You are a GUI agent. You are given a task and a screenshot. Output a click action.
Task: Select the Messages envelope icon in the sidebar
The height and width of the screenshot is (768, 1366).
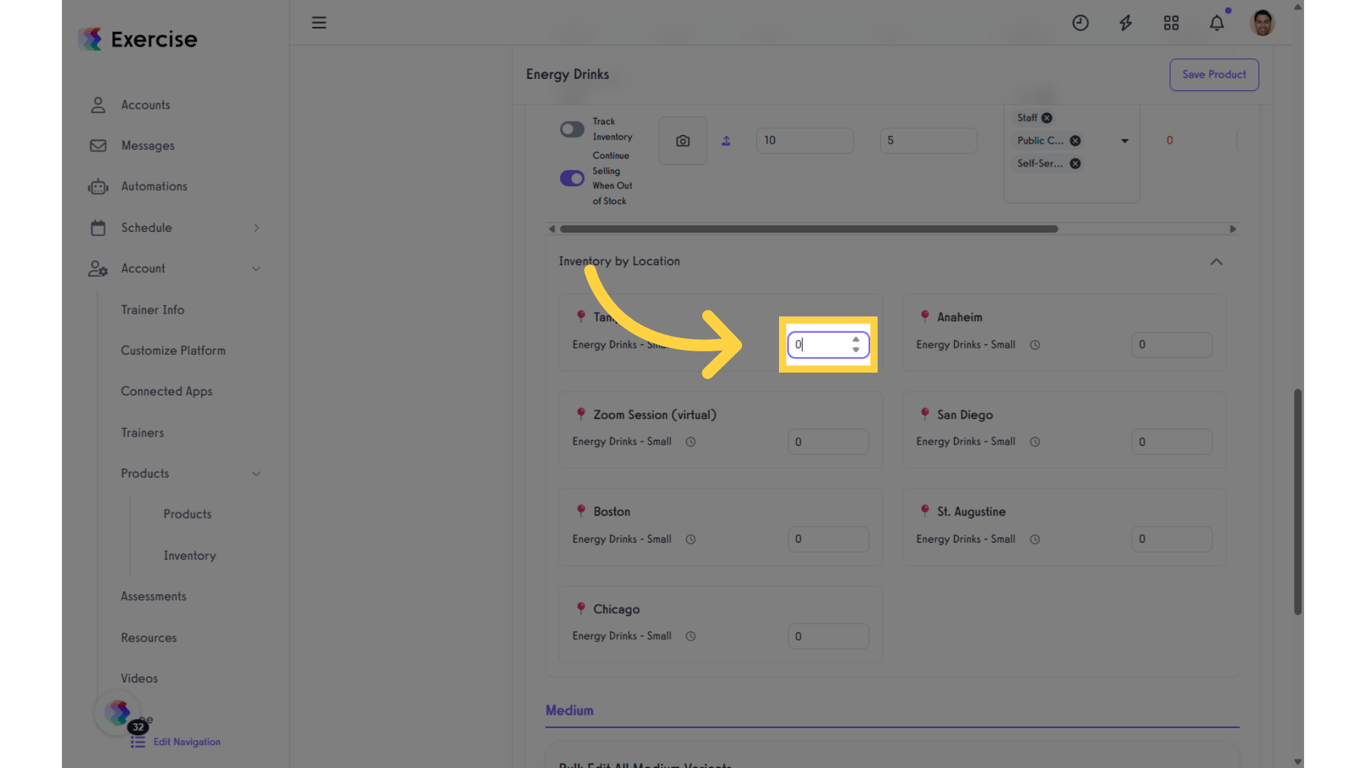[x=96, y=145]
